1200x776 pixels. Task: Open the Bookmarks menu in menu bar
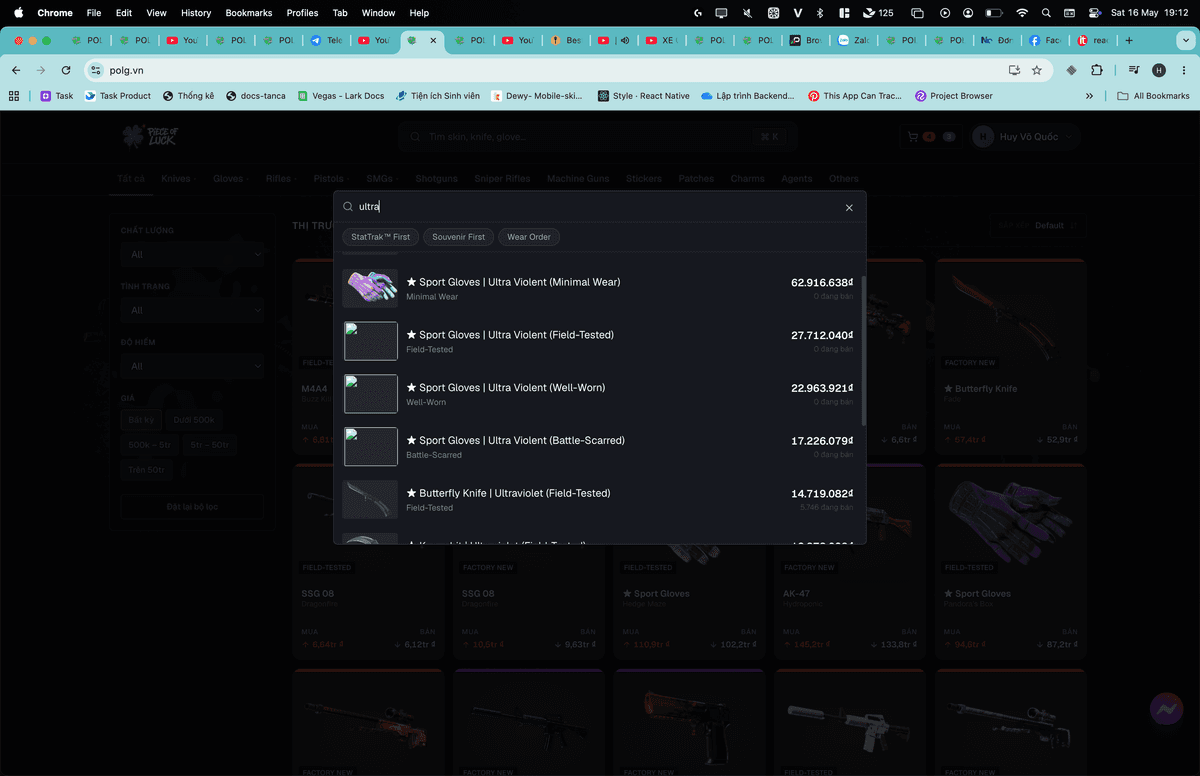pyautogui.click(x=248, y=13)
